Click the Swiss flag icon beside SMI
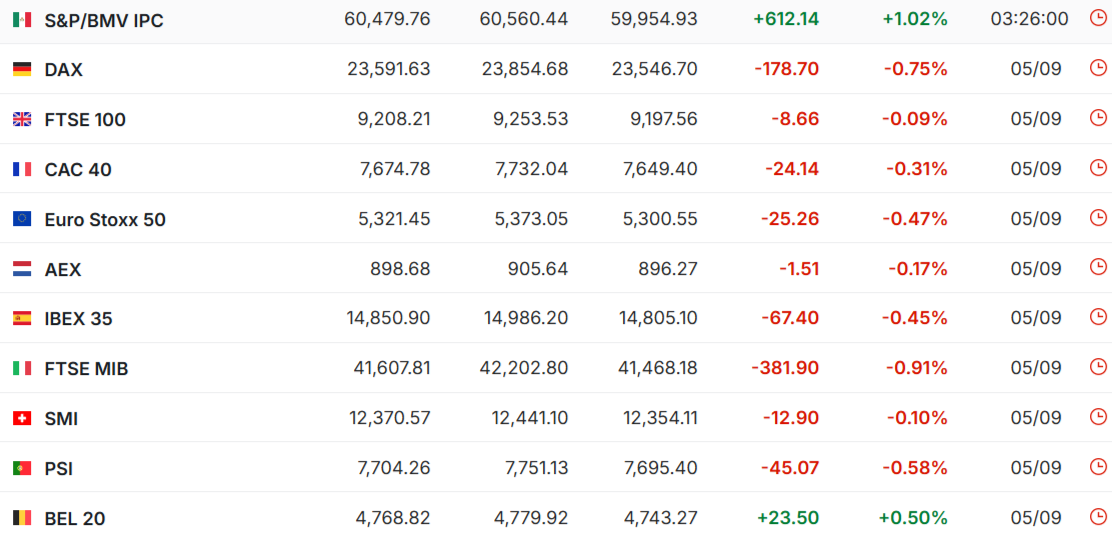 [x=22, y=419]
